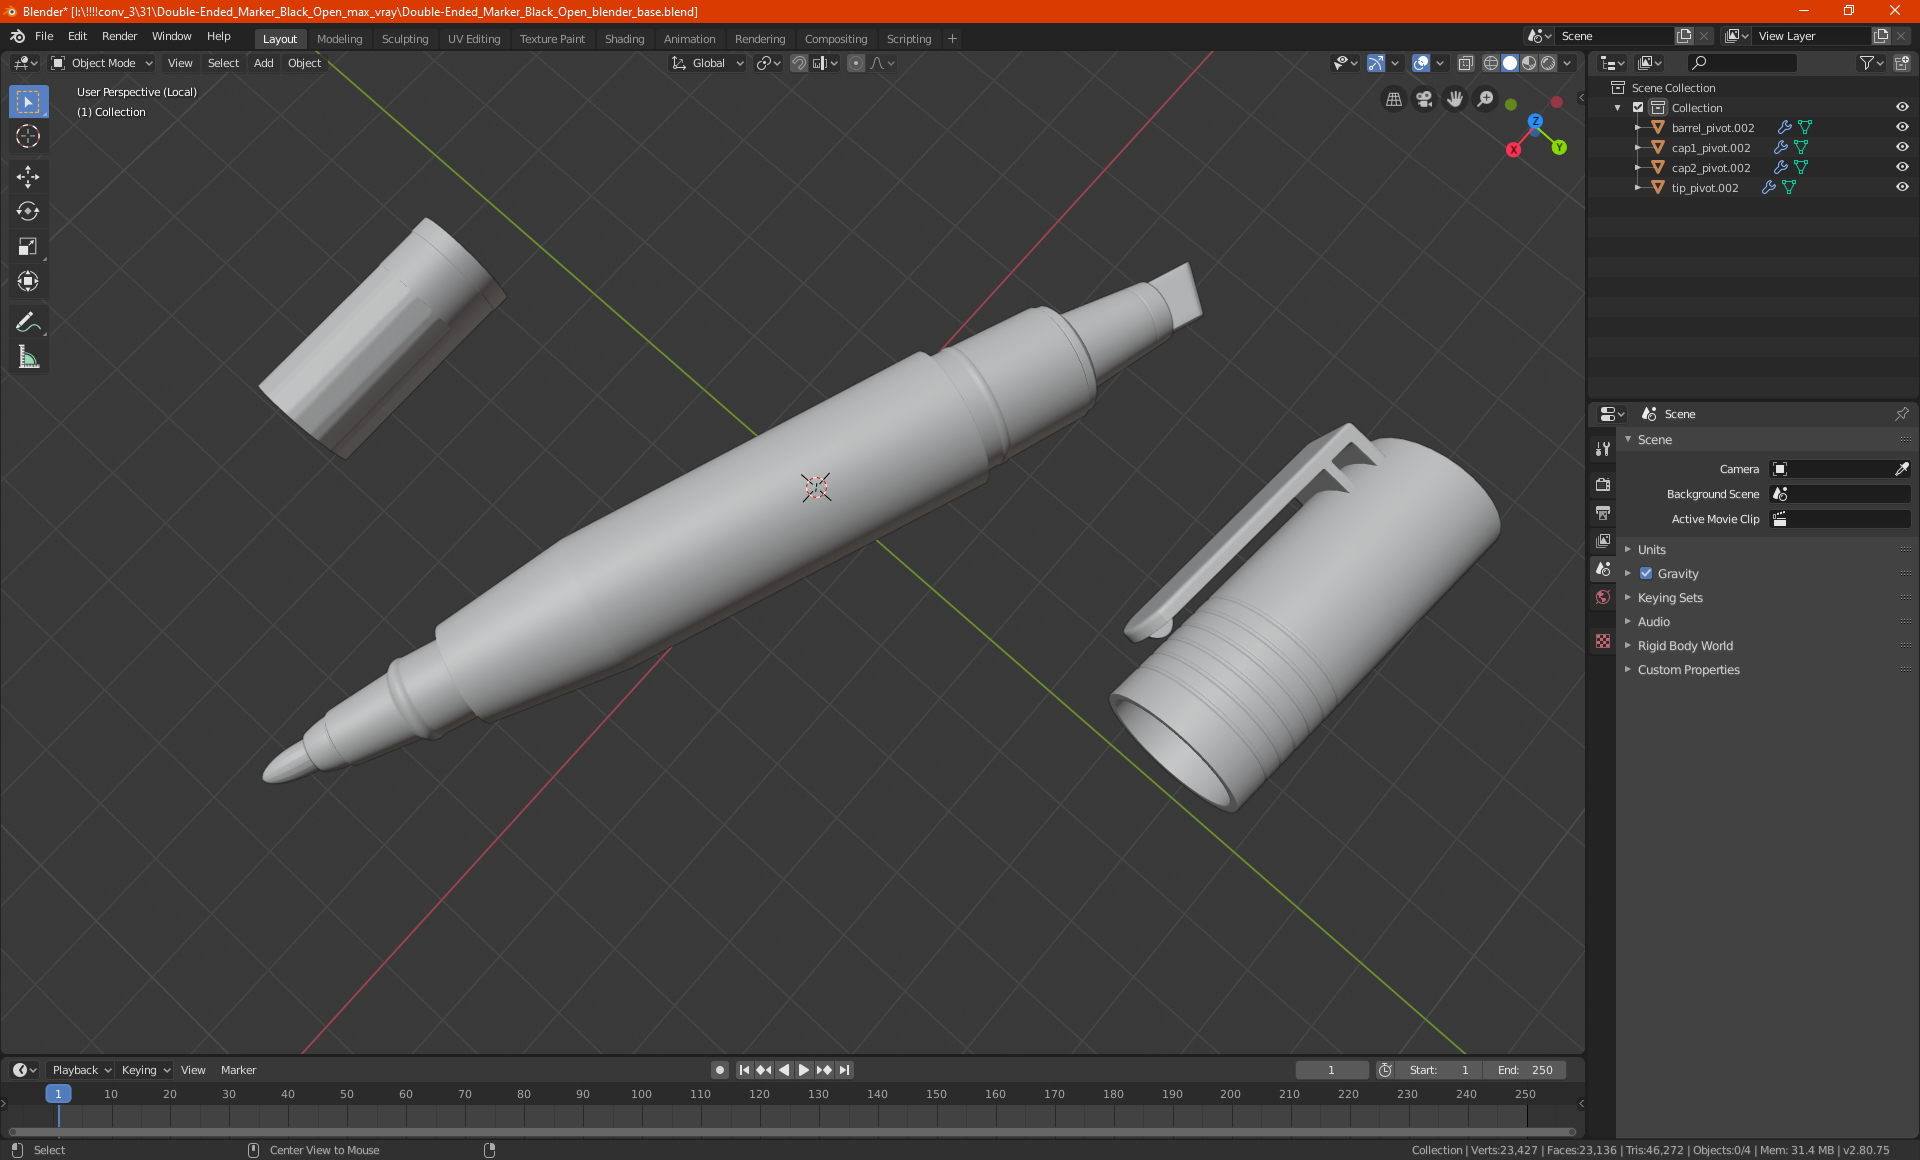Activate the Annotate pencil tool
Screen dimensions: 1920x1160
coord(28,322)
